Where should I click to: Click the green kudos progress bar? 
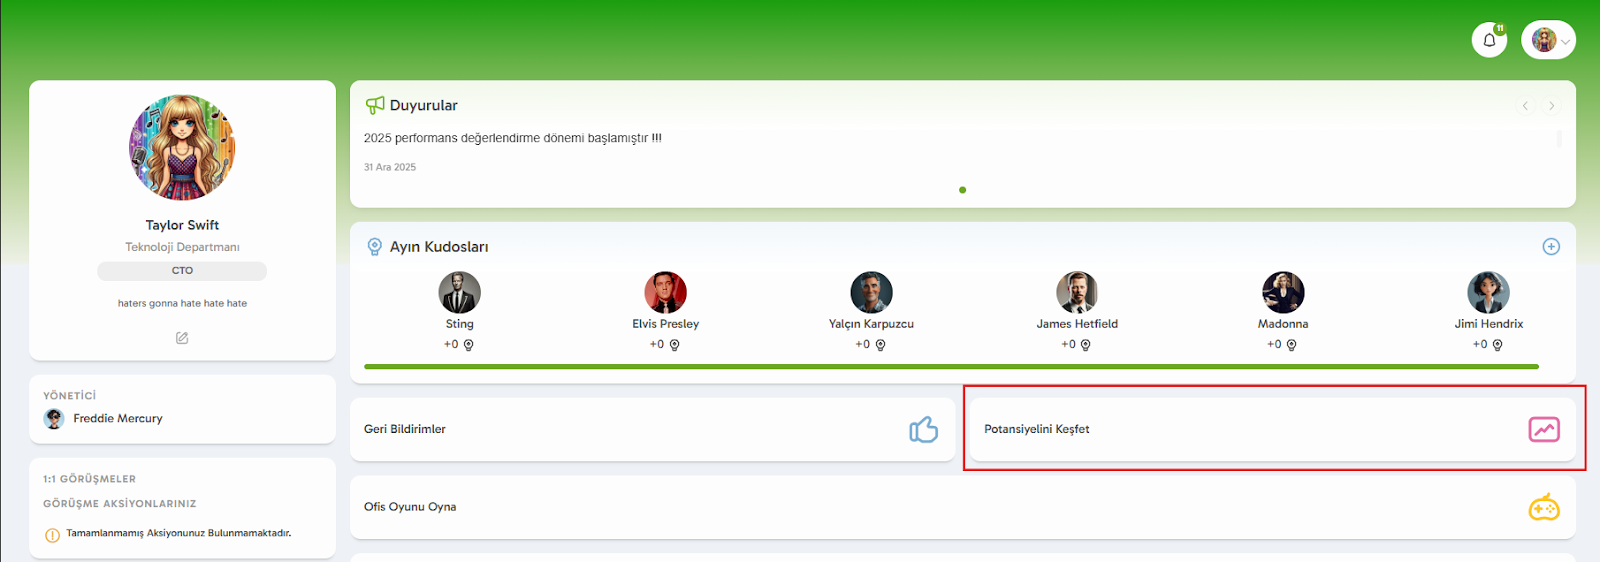click(950, 367)
